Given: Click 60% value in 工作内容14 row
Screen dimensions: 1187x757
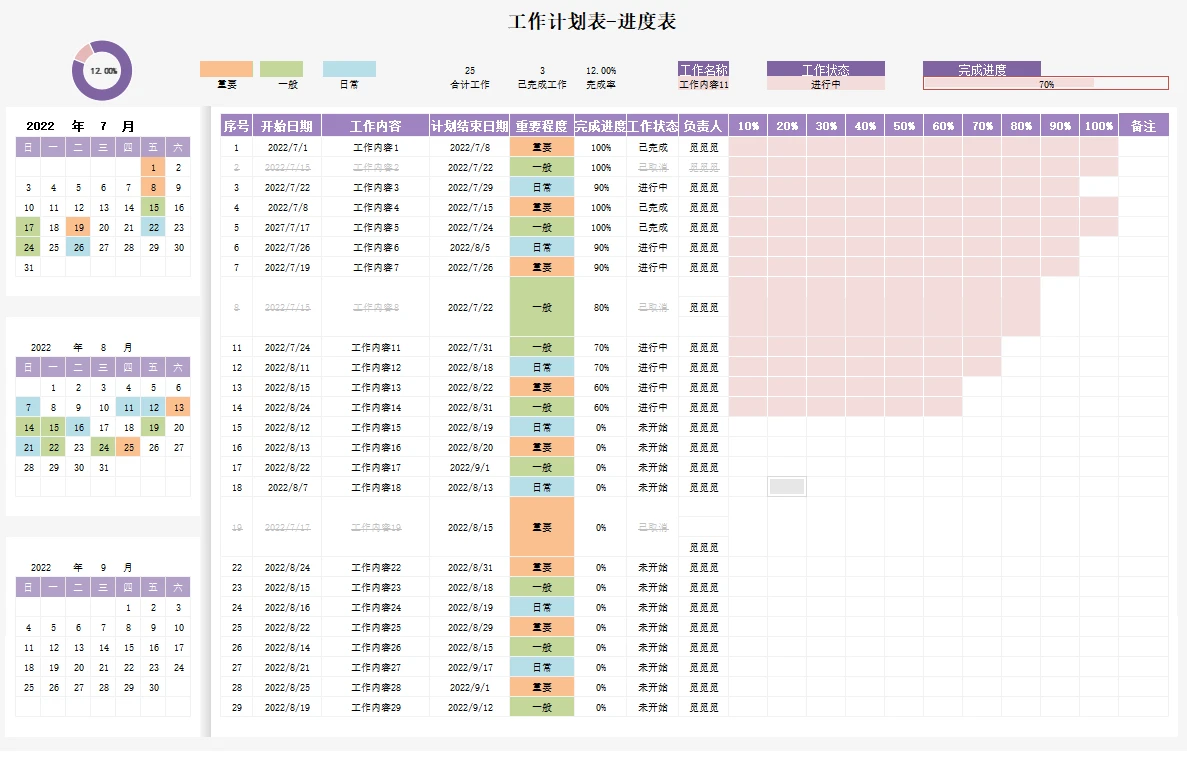Looking at the screenshot, I should click(601, 407).
